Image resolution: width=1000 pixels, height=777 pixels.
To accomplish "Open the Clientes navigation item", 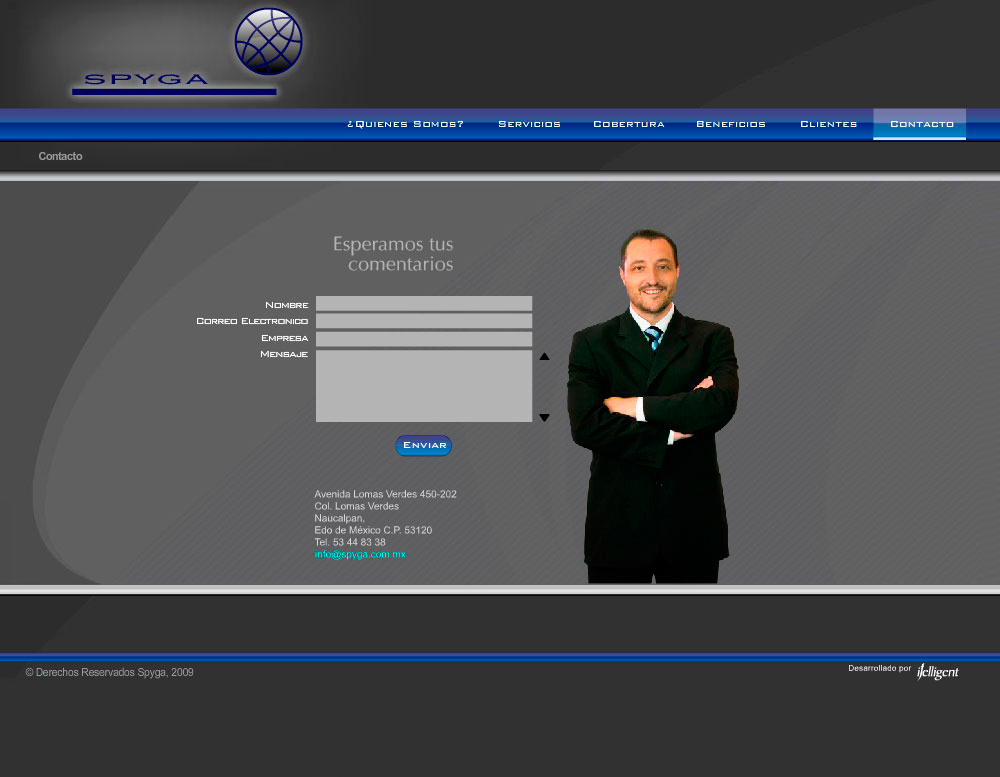I will tap(828, 124).
